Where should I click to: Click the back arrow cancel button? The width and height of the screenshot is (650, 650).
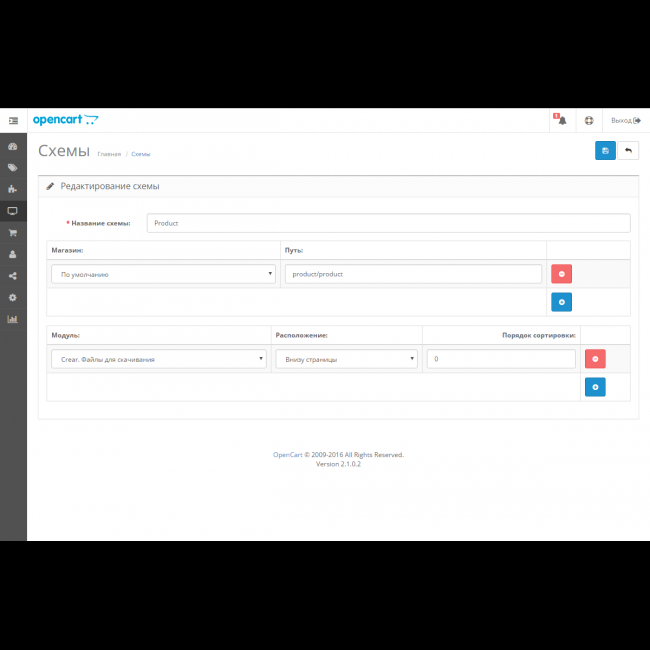coord(628,151)
